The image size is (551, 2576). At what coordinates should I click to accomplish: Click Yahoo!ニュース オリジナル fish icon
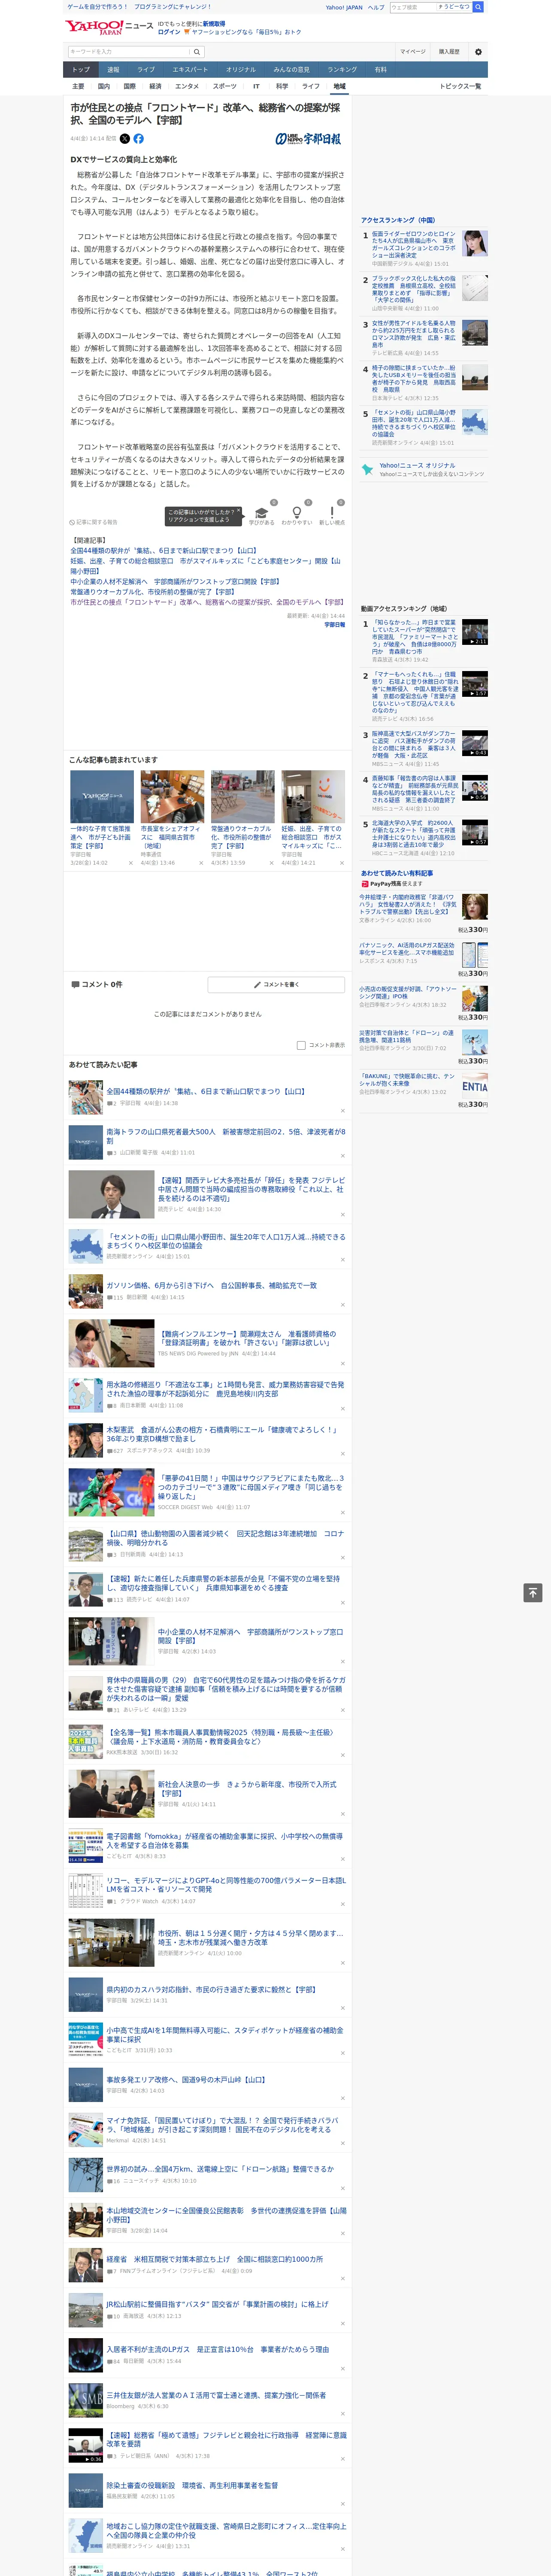pos(367,469)
